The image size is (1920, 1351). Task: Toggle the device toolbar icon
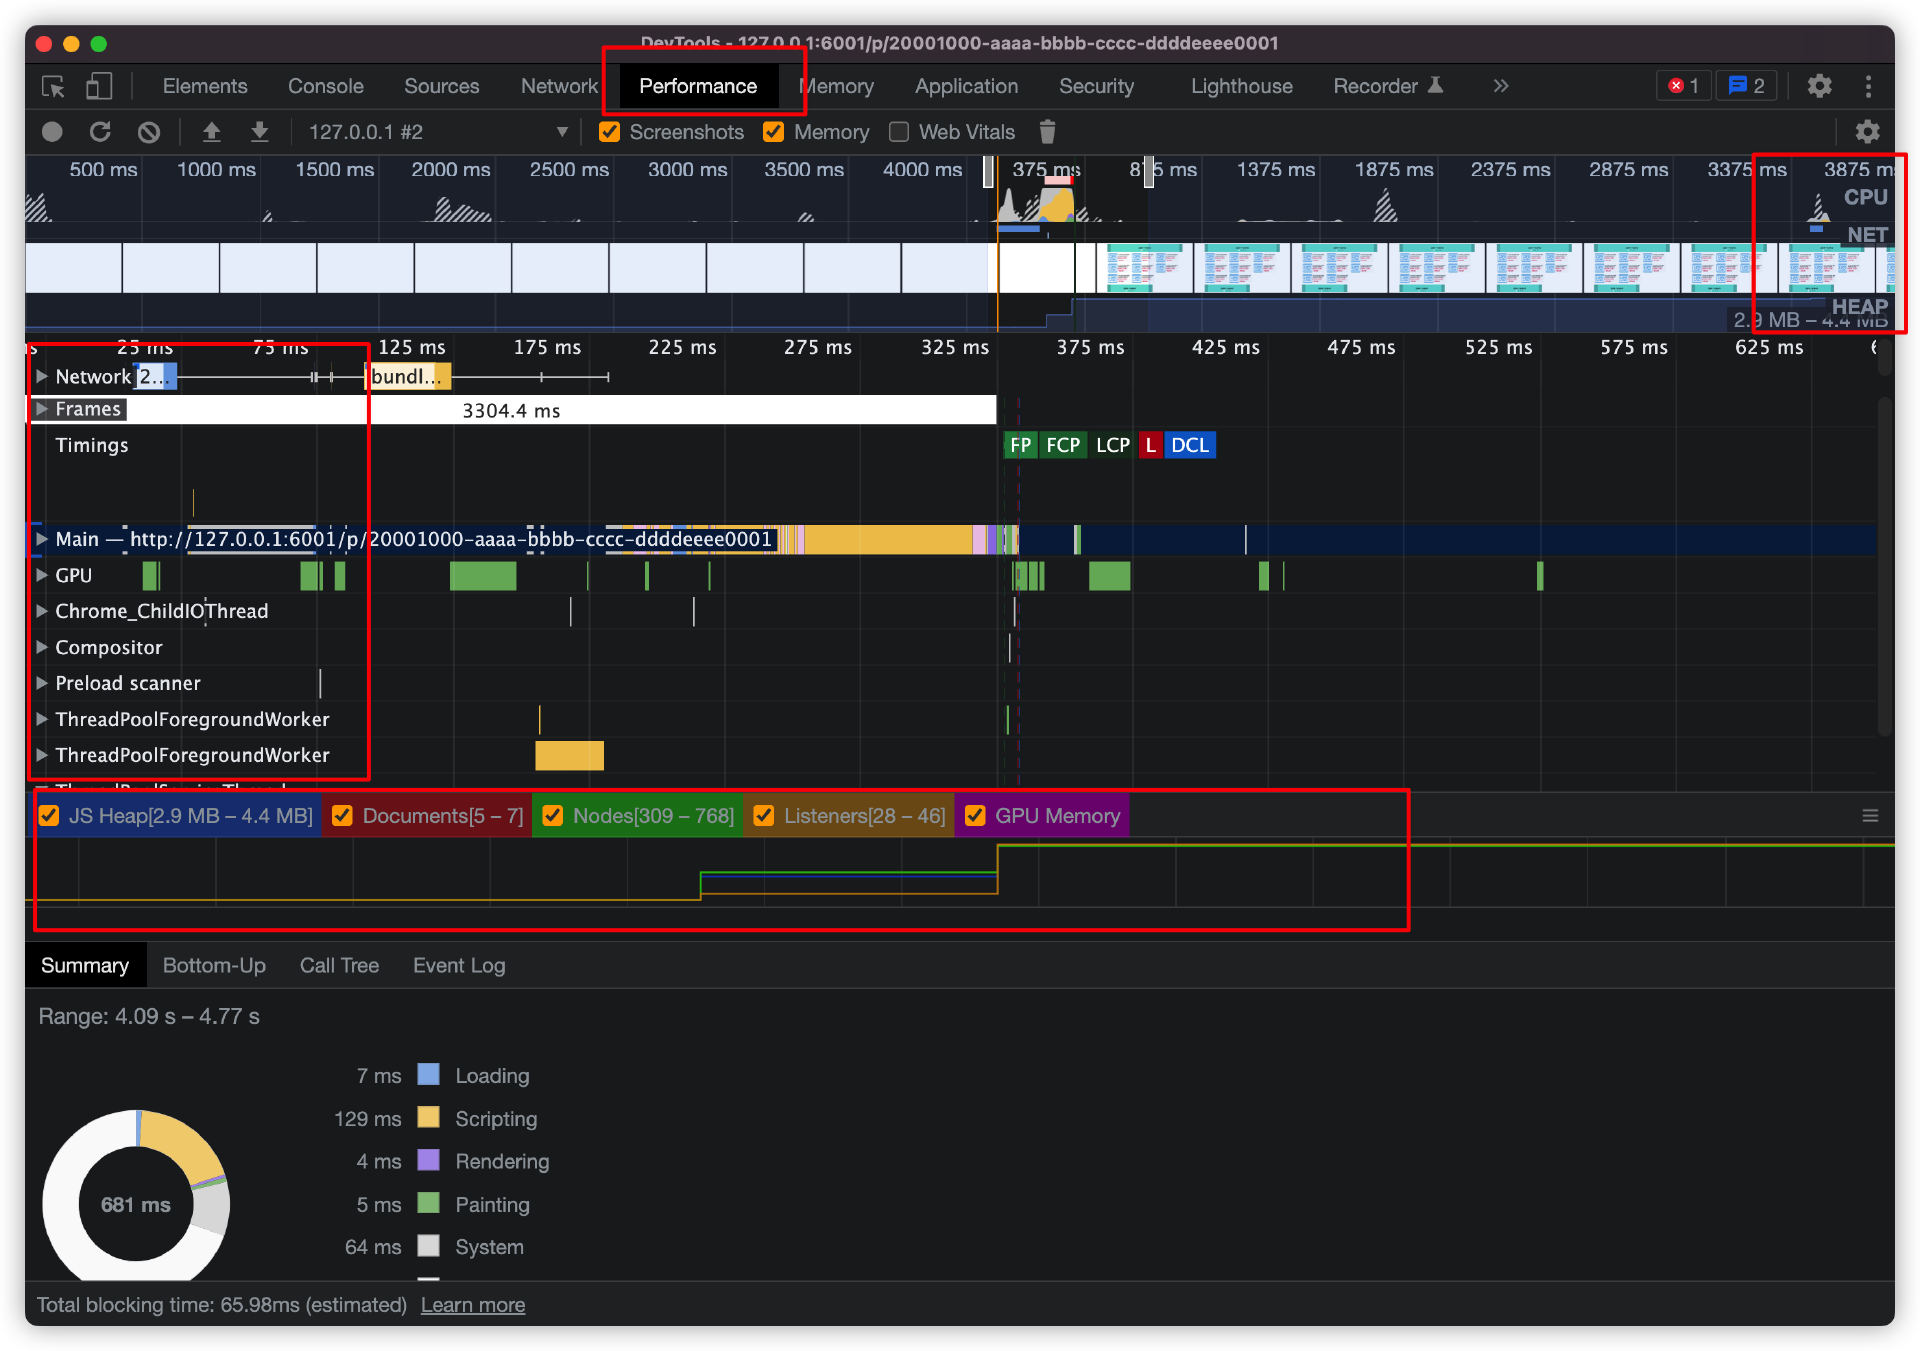[x=98, y=86]
